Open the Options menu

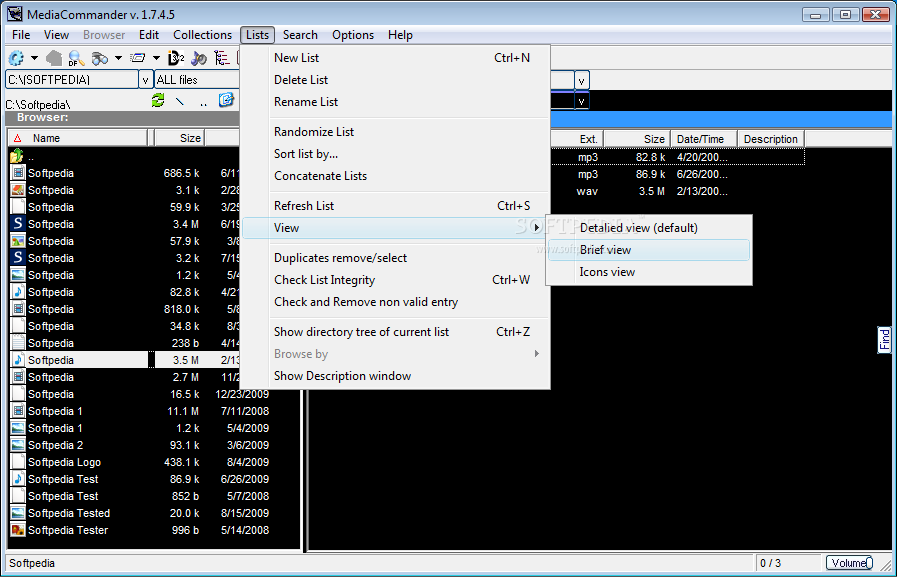click(x=353, y=35)
